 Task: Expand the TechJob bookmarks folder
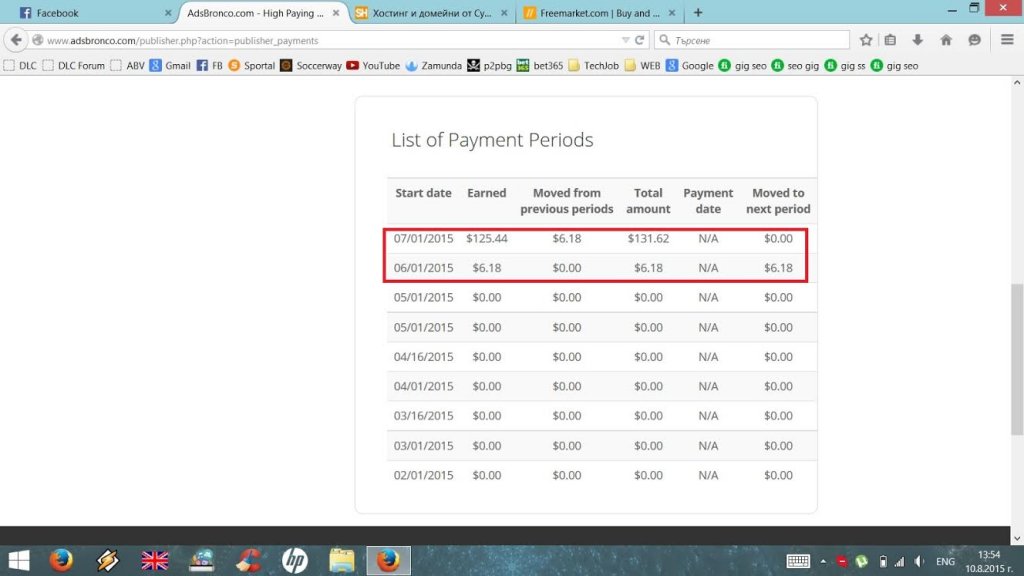pyautogui.click(x=594, y=65)
